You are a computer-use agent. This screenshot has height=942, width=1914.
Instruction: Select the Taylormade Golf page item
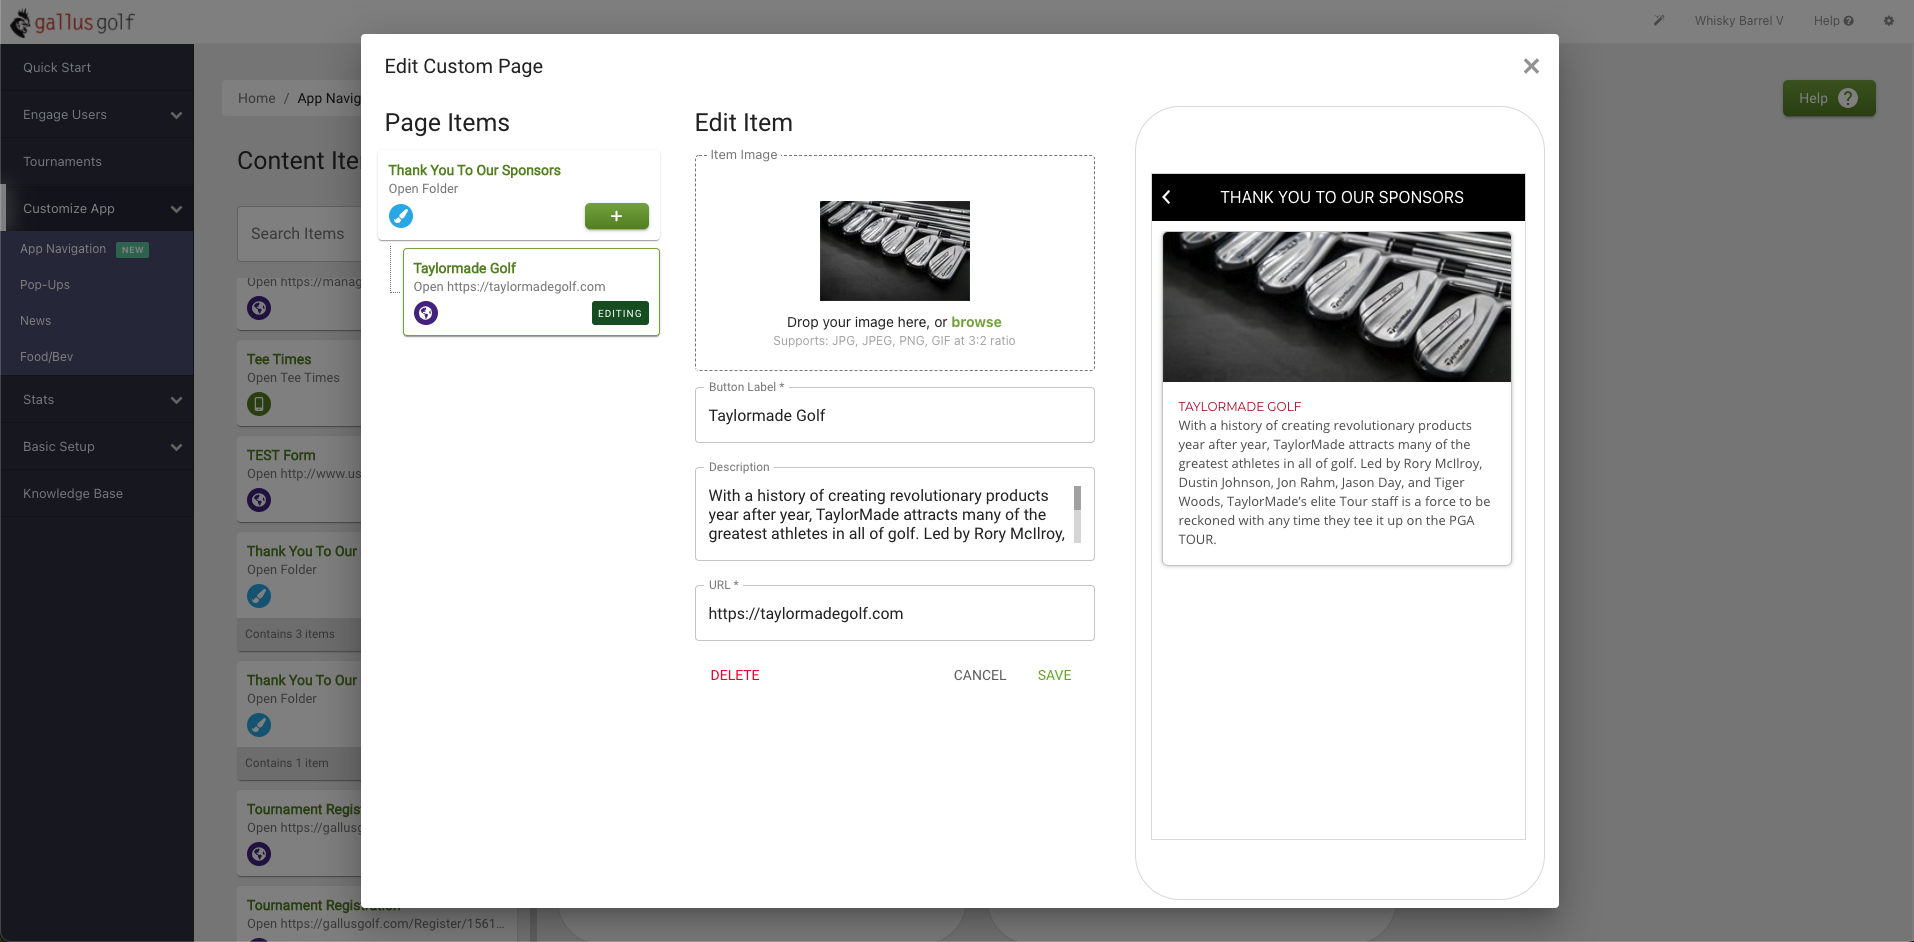click(x=531, y=292)
